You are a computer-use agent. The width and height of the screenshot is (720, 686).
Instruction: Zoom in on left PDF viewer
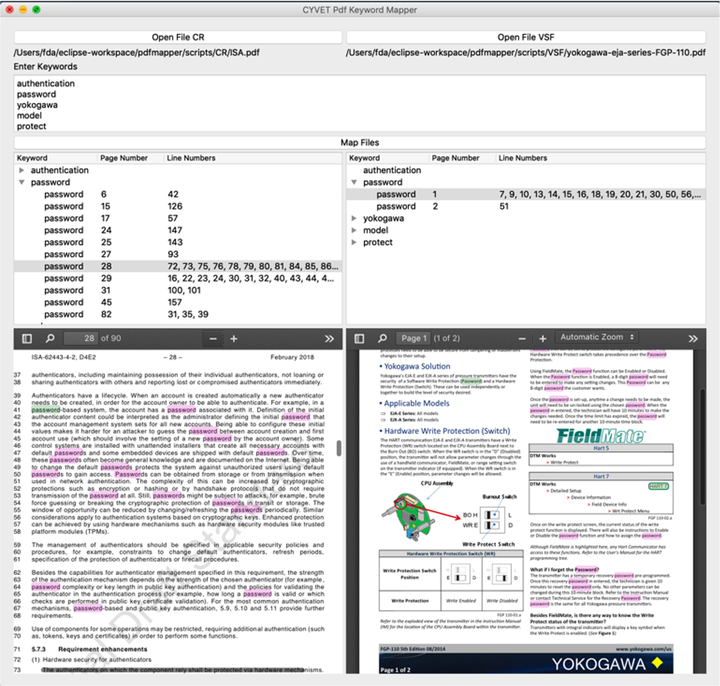tap(234, 339)
